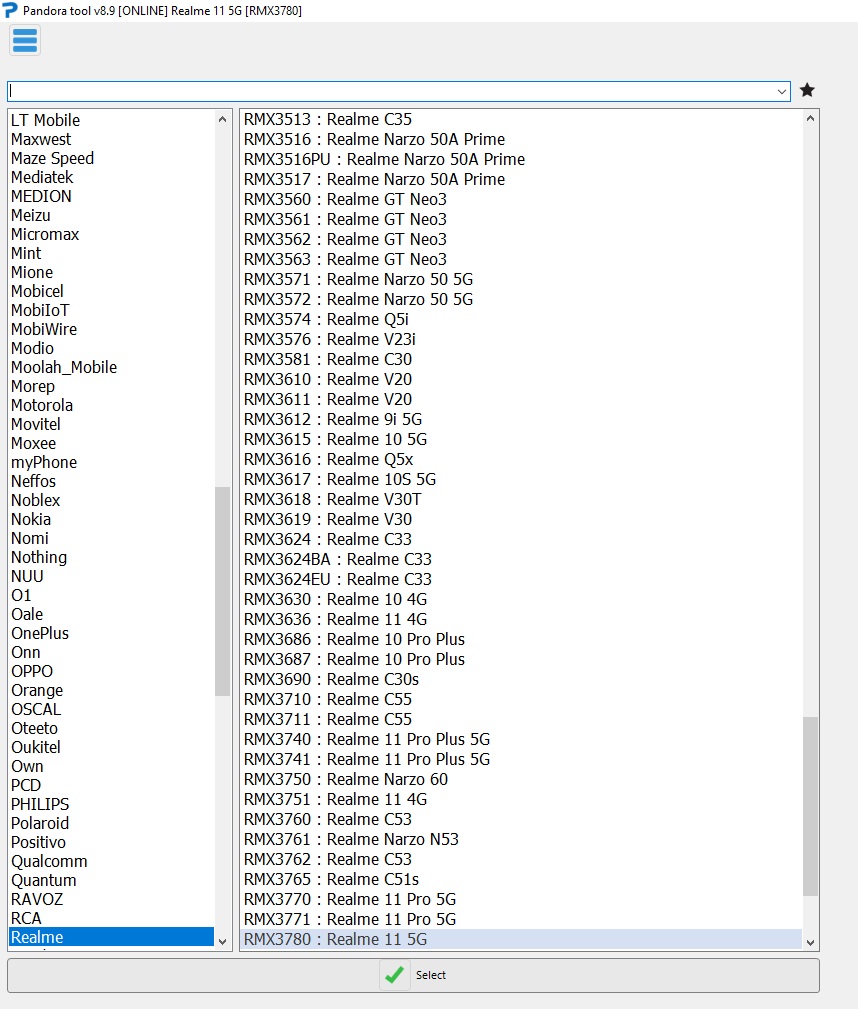Select Motorola brand
858x1009 pixels.
tap(42, 405)
